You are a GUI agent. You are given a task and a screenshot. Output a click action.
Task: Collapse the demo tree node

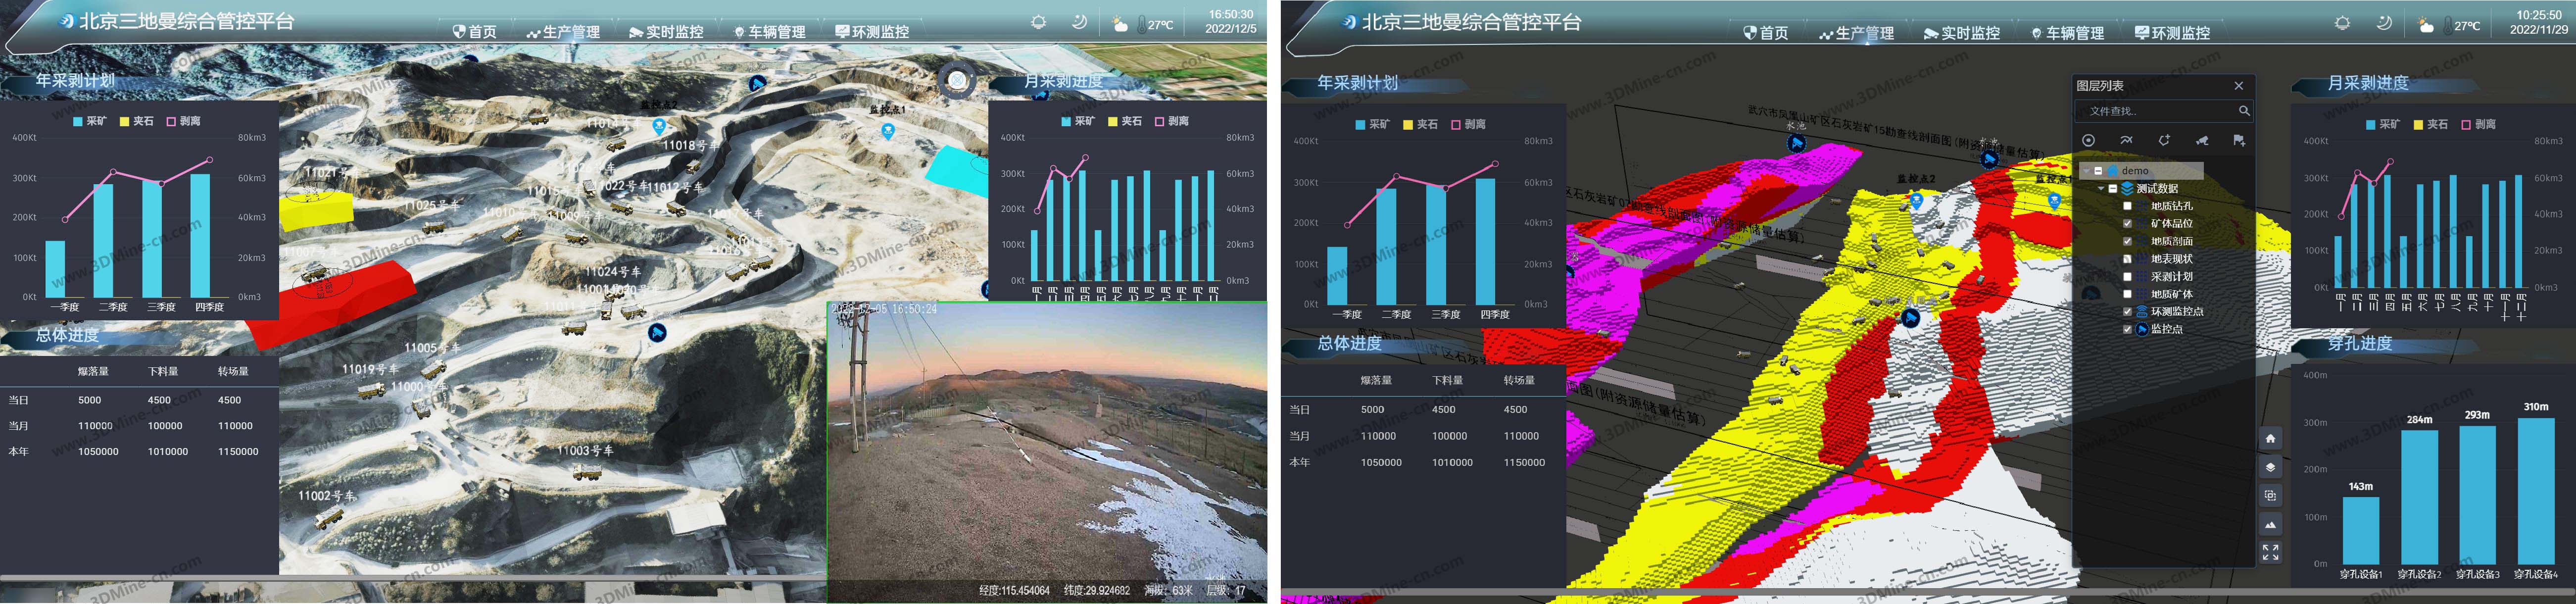(x=2086, y=171)
